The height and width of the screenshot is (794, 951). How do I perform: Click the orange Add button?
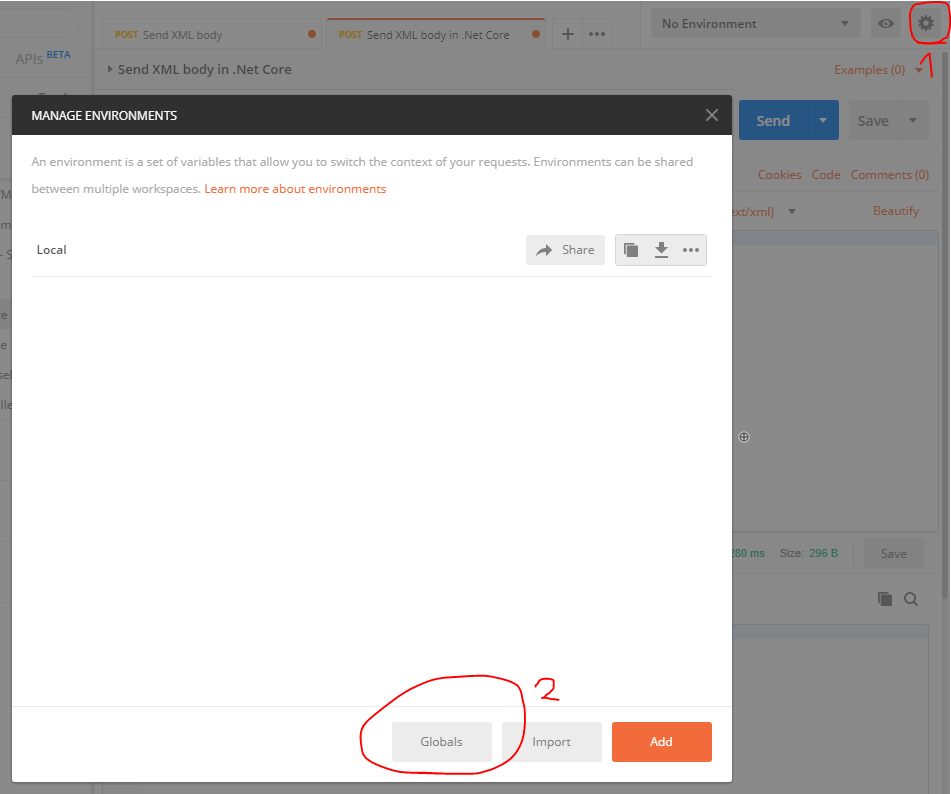click(x=661, y=742)
